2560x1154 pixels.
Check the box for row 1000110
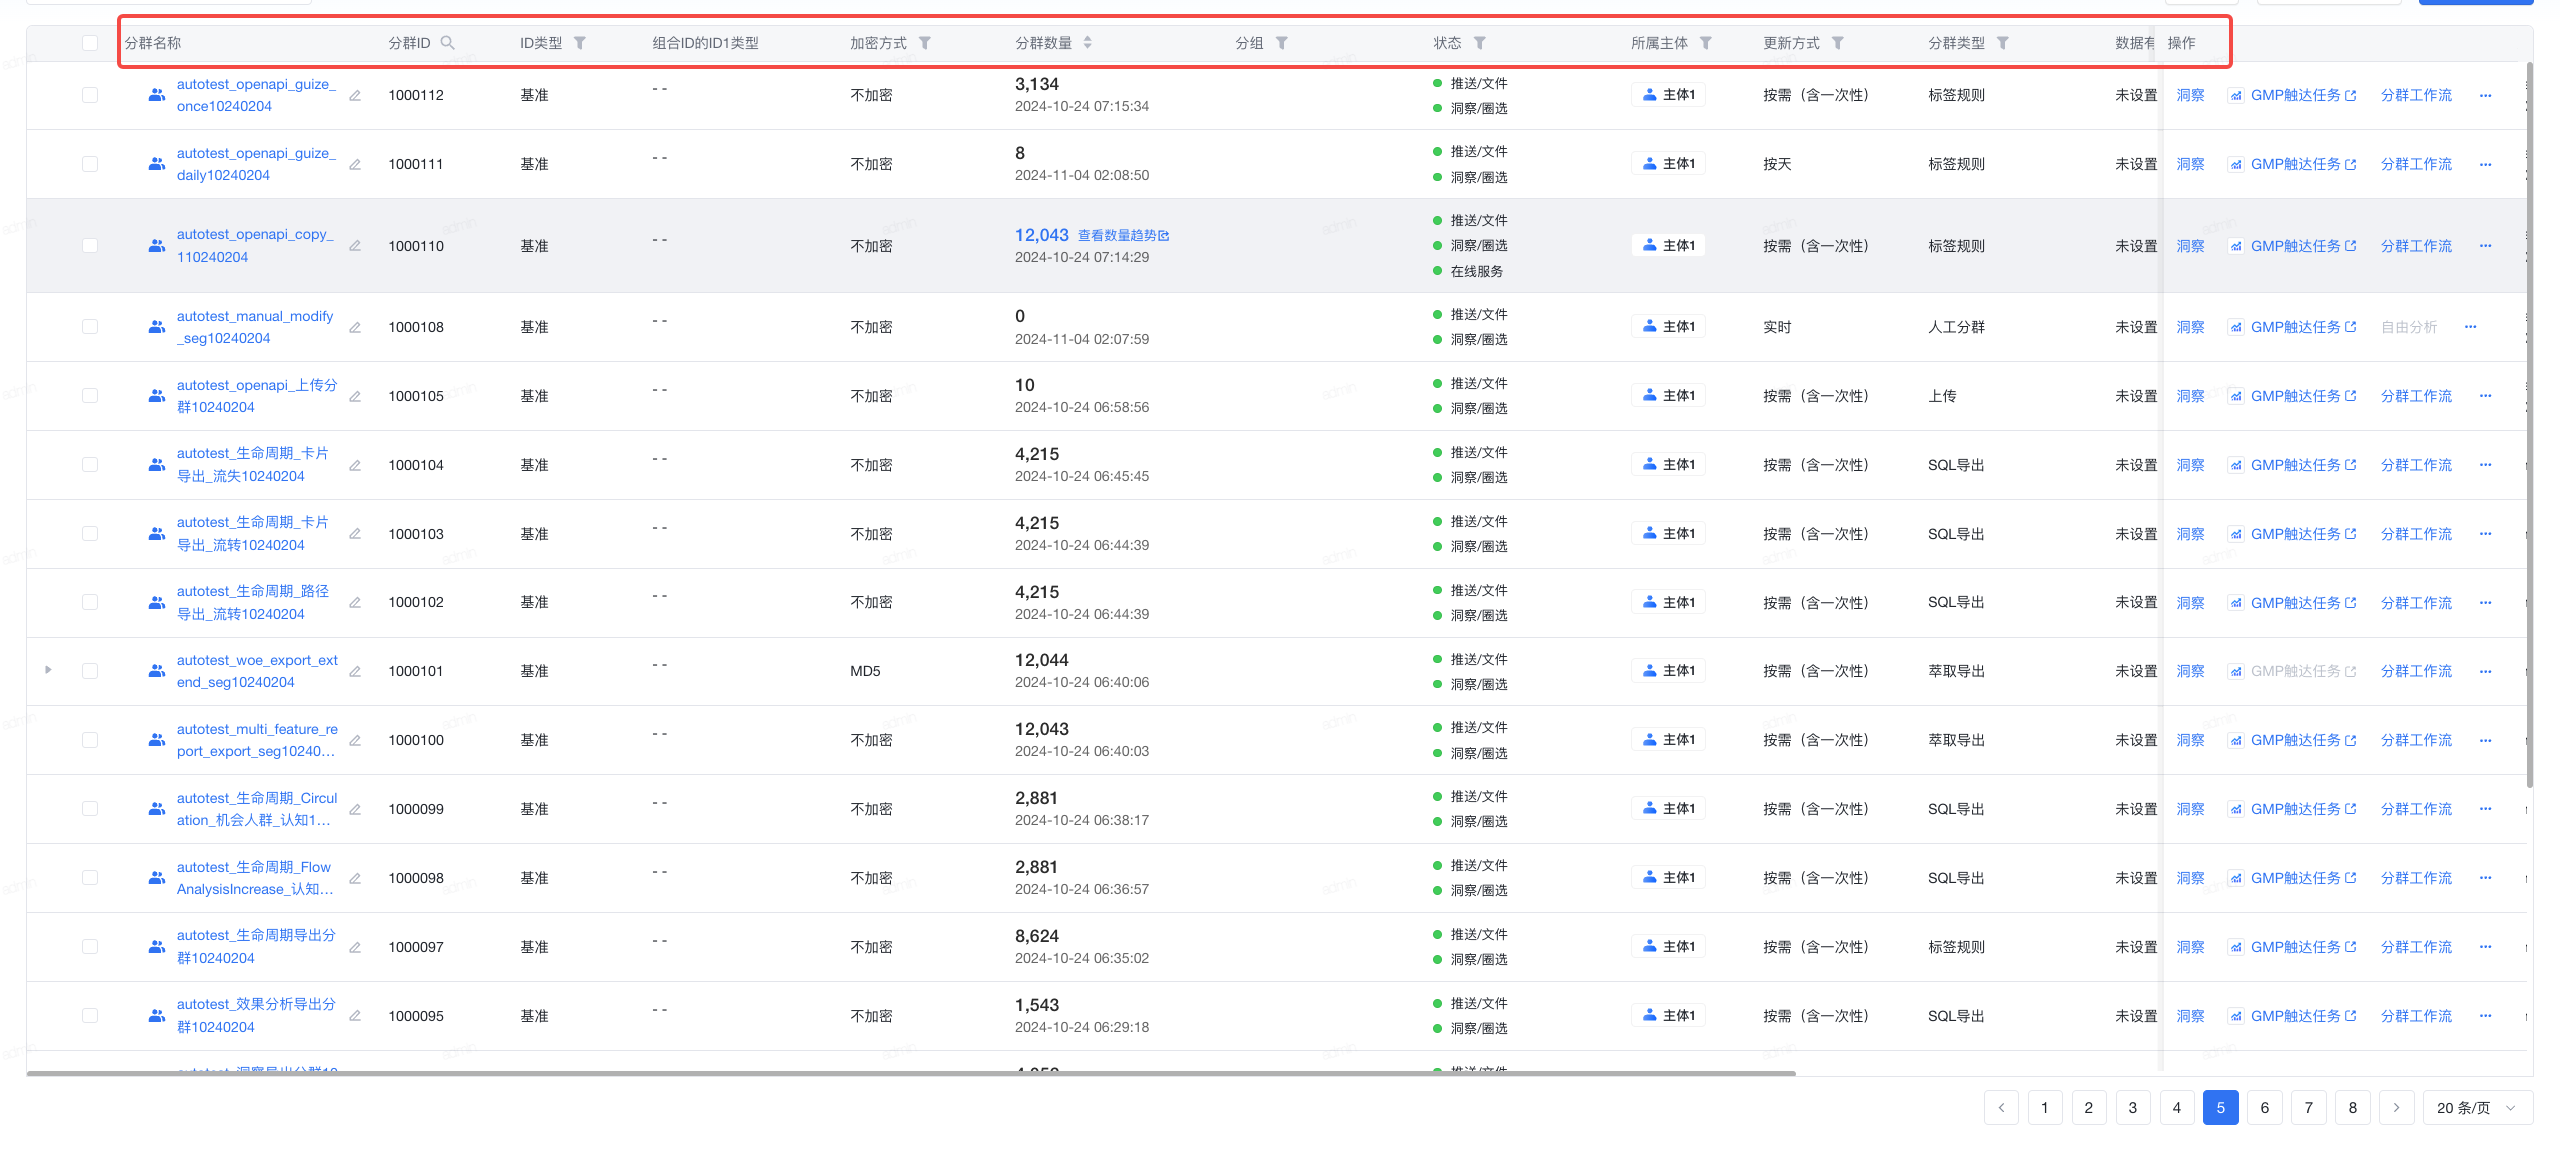90,246
